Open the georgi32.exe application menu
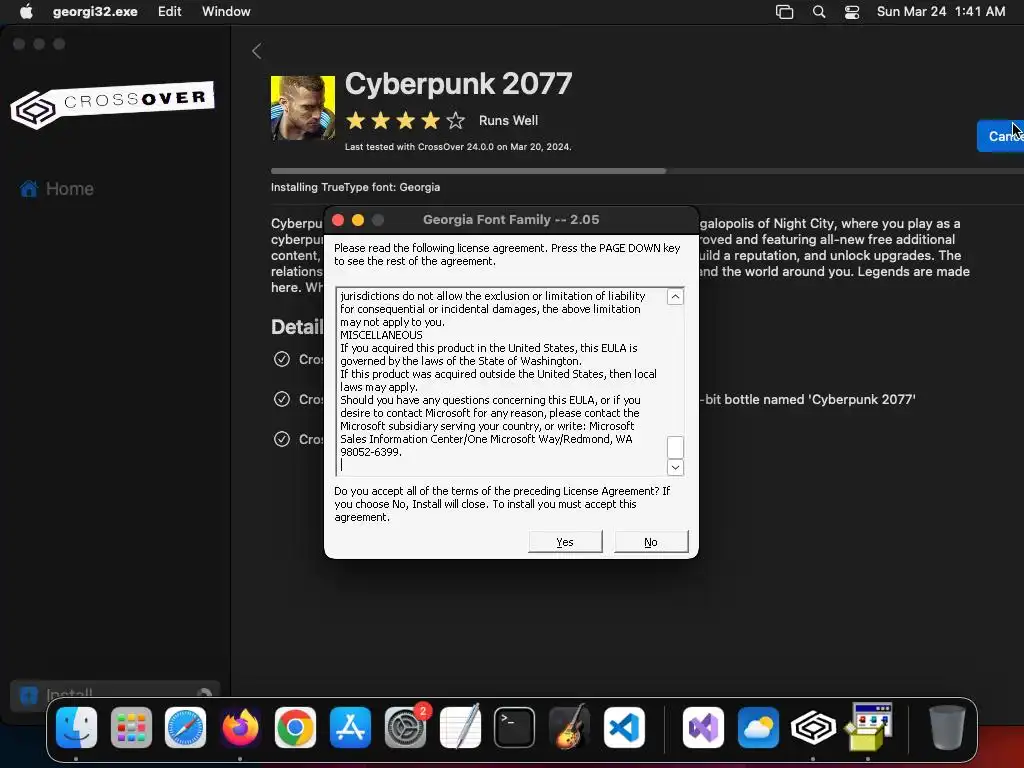 (95, 11)
